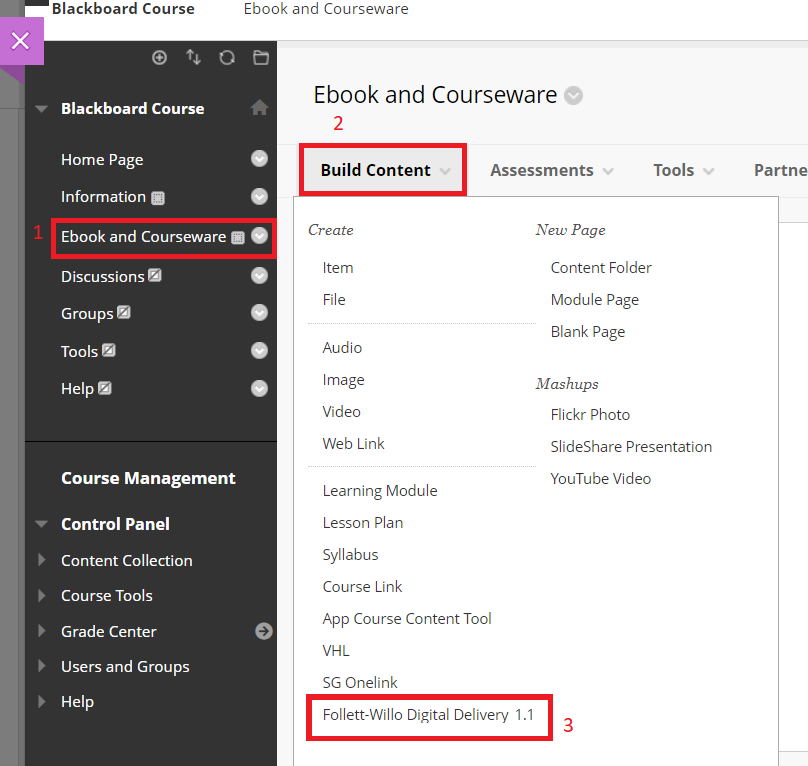Click the hidden-link icon beside Discussions
Image resolution: width=808 pixels, height=766 pixels.
155,275
